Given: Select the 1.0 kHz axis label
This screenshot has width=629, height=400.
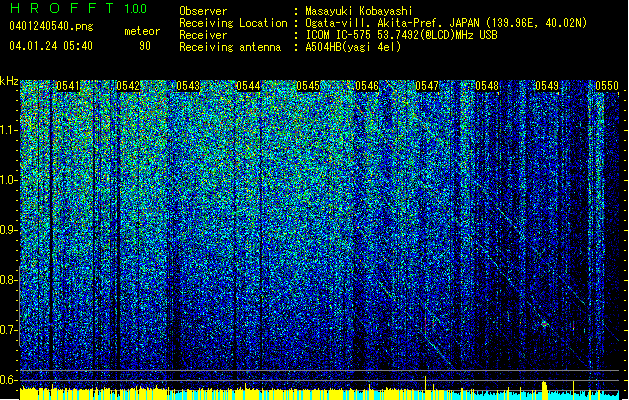Looking at the screenshot, I should pyautogui.click(x=9, y=180).
